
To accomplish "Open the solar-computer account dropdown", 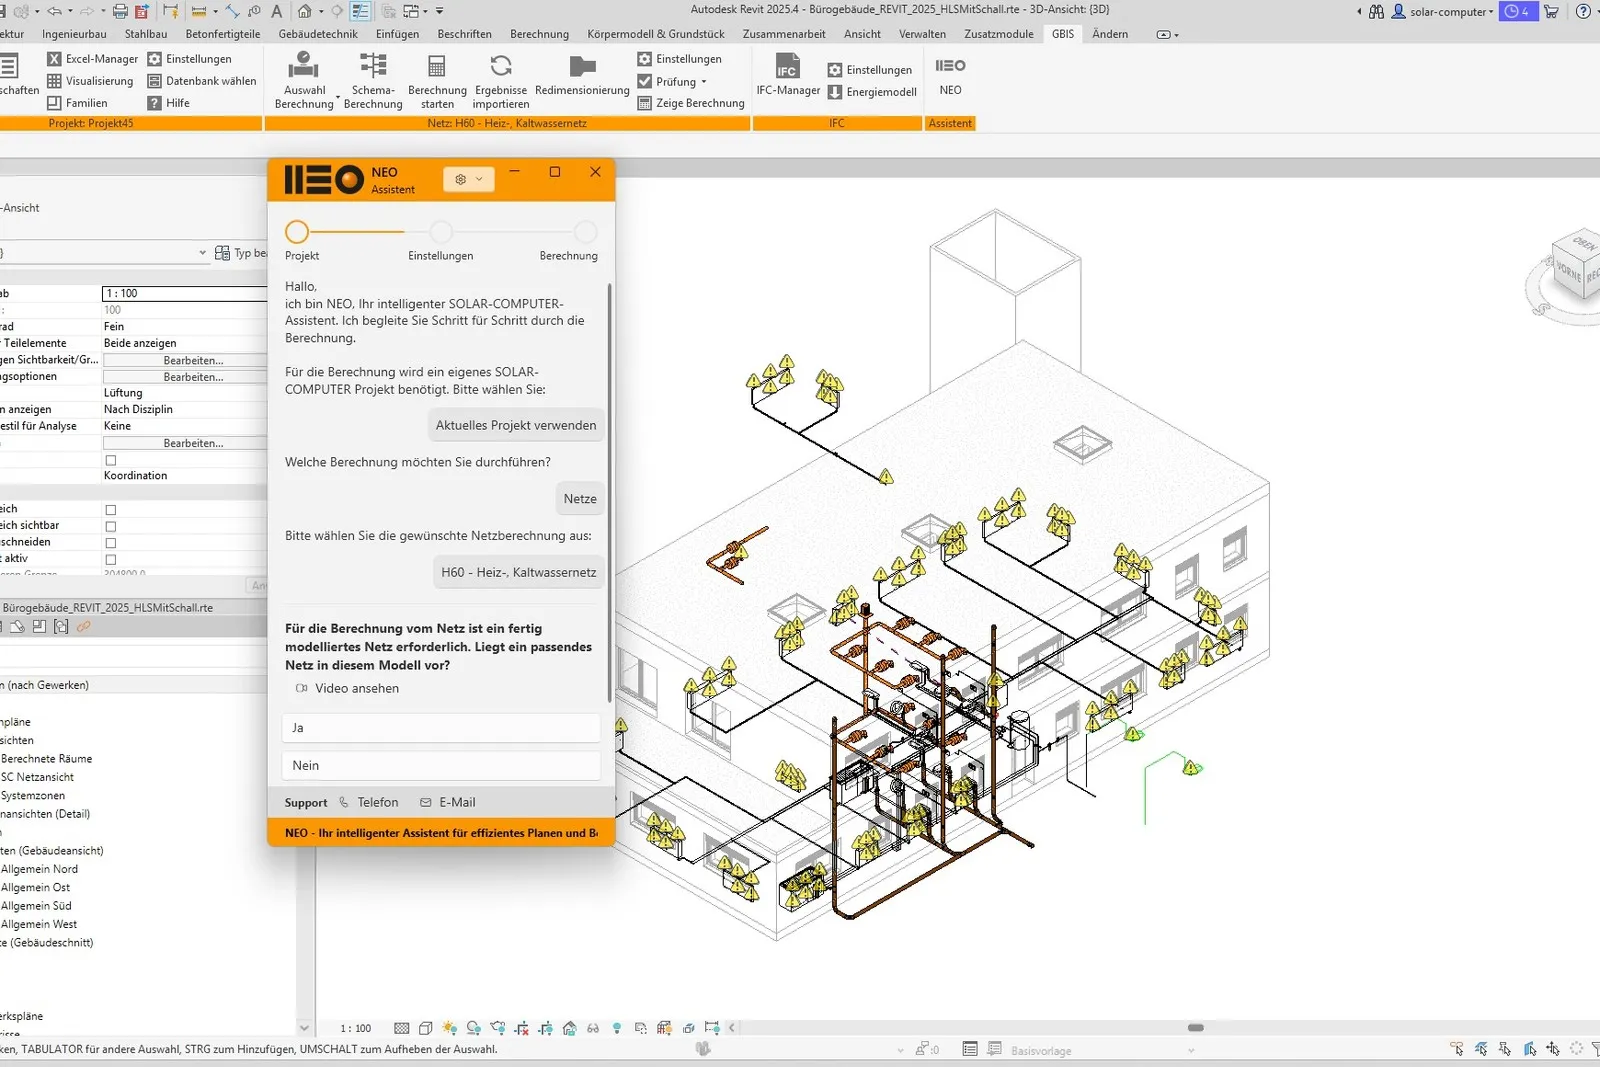I will tap(1443, 12).
